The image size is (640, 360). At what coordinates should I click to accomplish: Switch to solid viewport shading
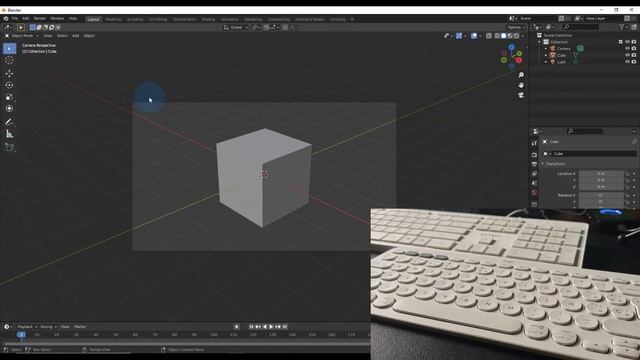[504, 36]
